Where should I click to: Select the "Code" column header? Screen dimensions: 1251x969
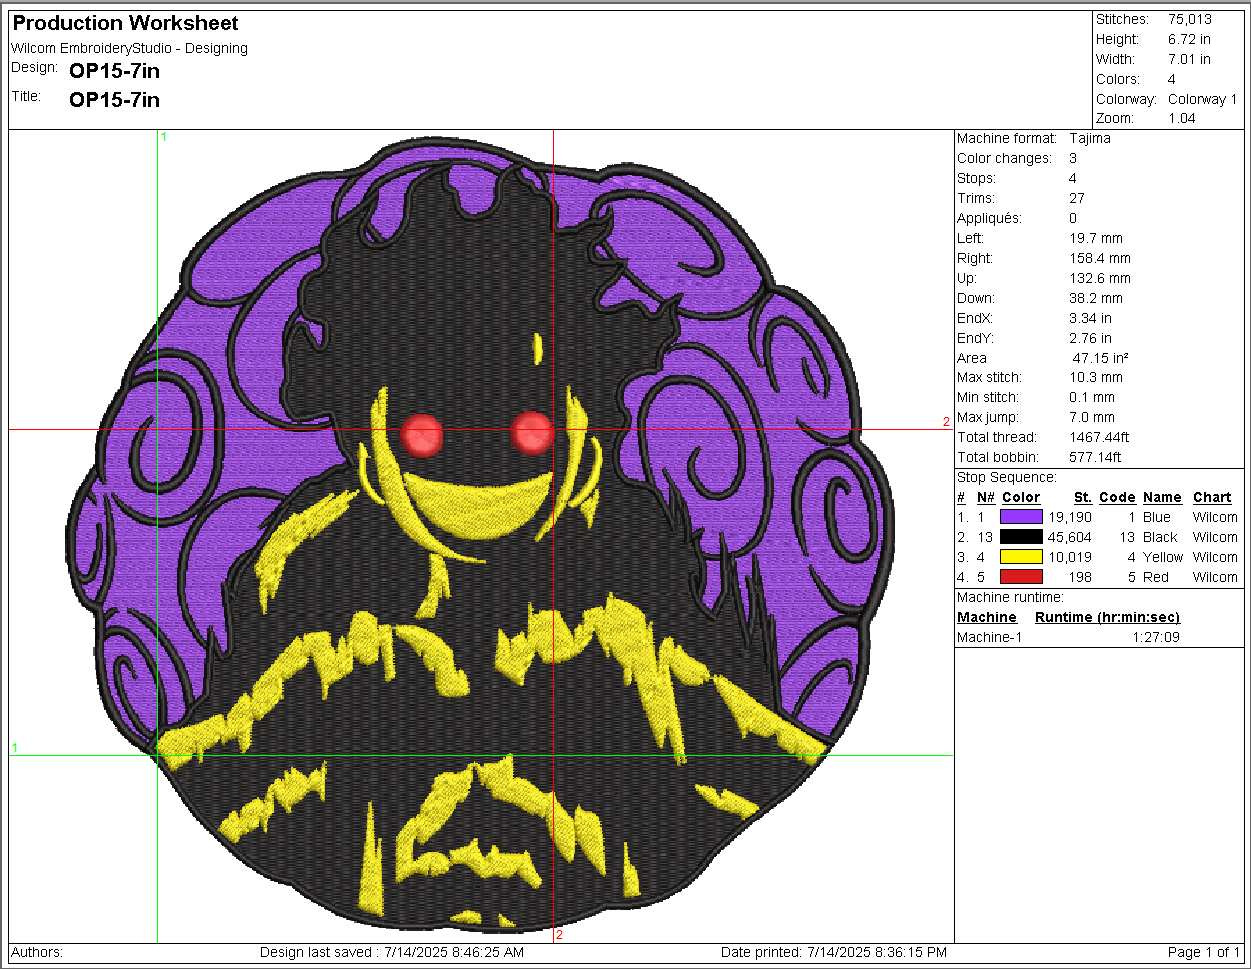(x=1117, y=497)
